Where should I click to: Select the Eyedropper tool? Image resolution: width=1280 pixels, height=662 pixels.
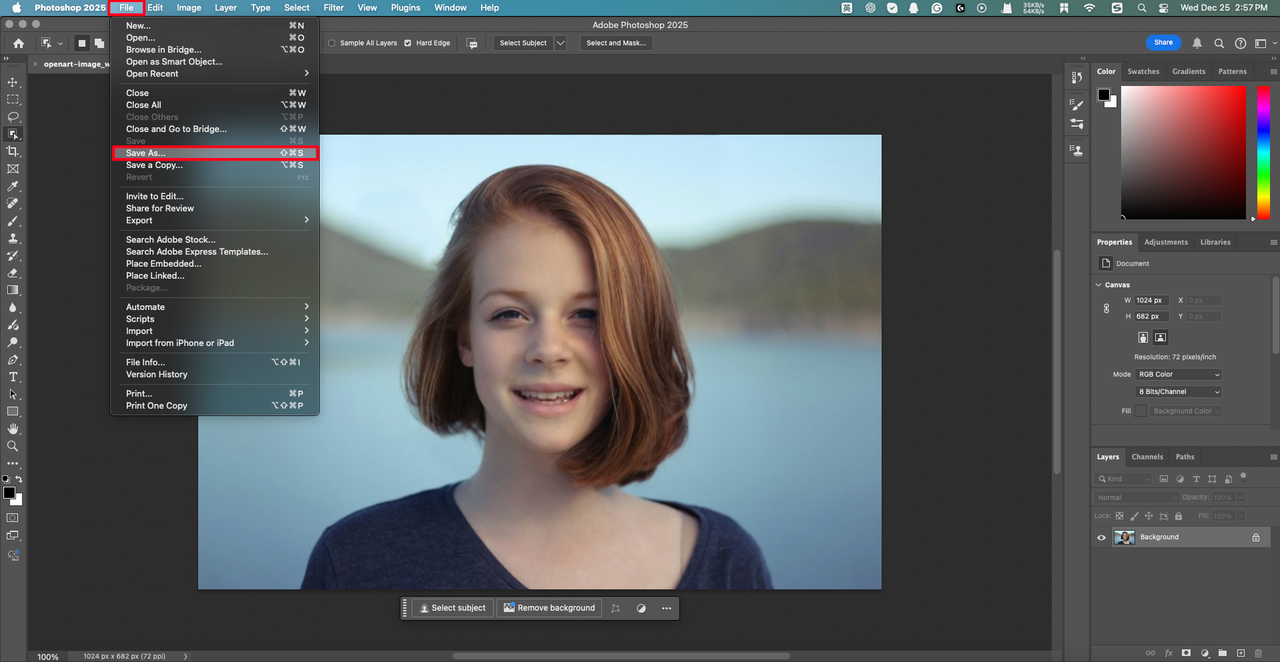tap(13, 186)
